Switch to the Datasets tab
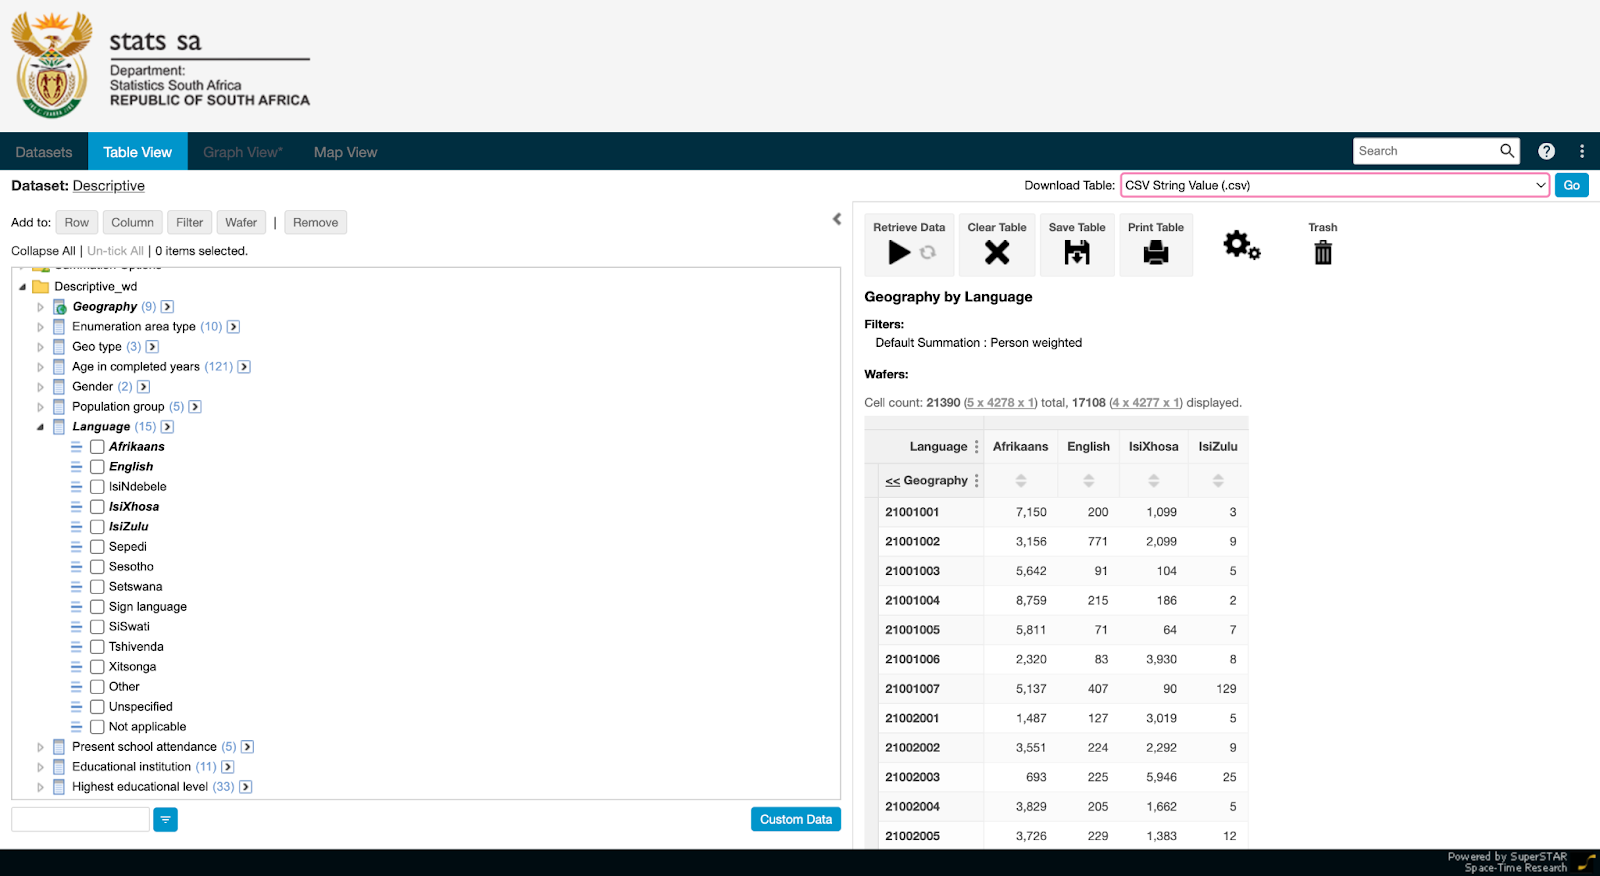 44,152
